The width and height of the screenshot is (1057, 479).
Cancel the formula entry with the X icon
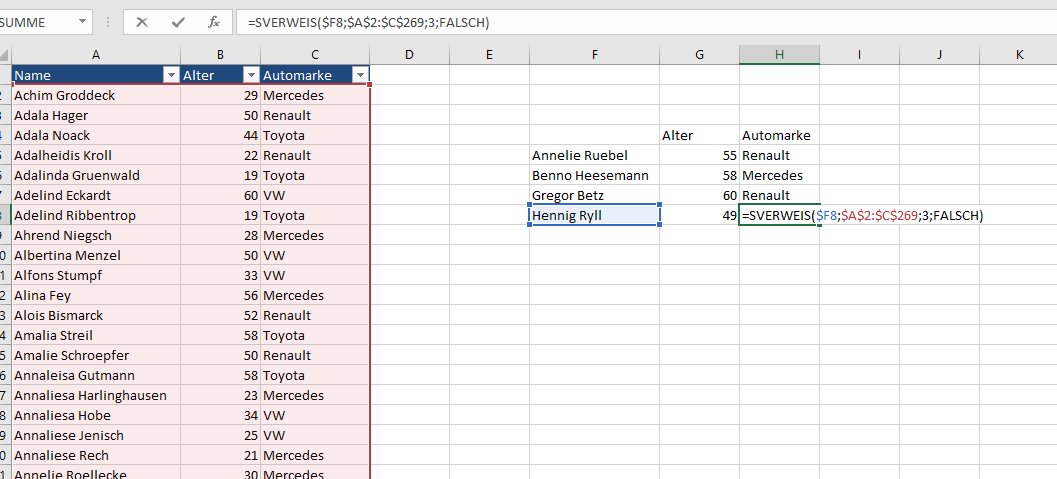pyautogui.click(x=142, y=22)
